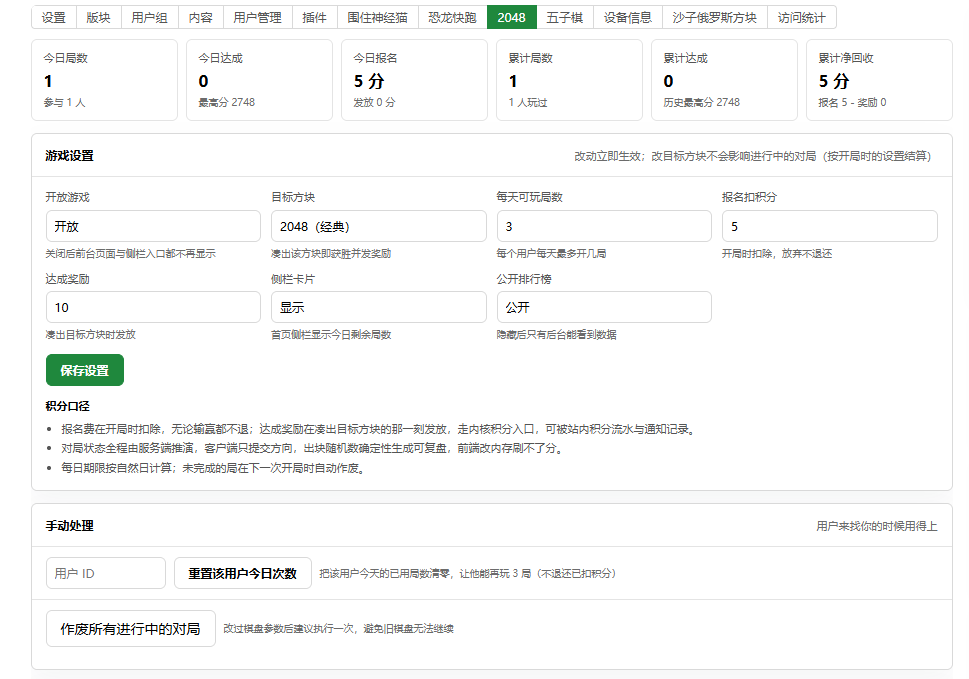This screenshot has width=969, height=679.
Task: Click the description starting 把该用户今天的已用局数清零
Action: pyautogui.click(x=468, y=573)
